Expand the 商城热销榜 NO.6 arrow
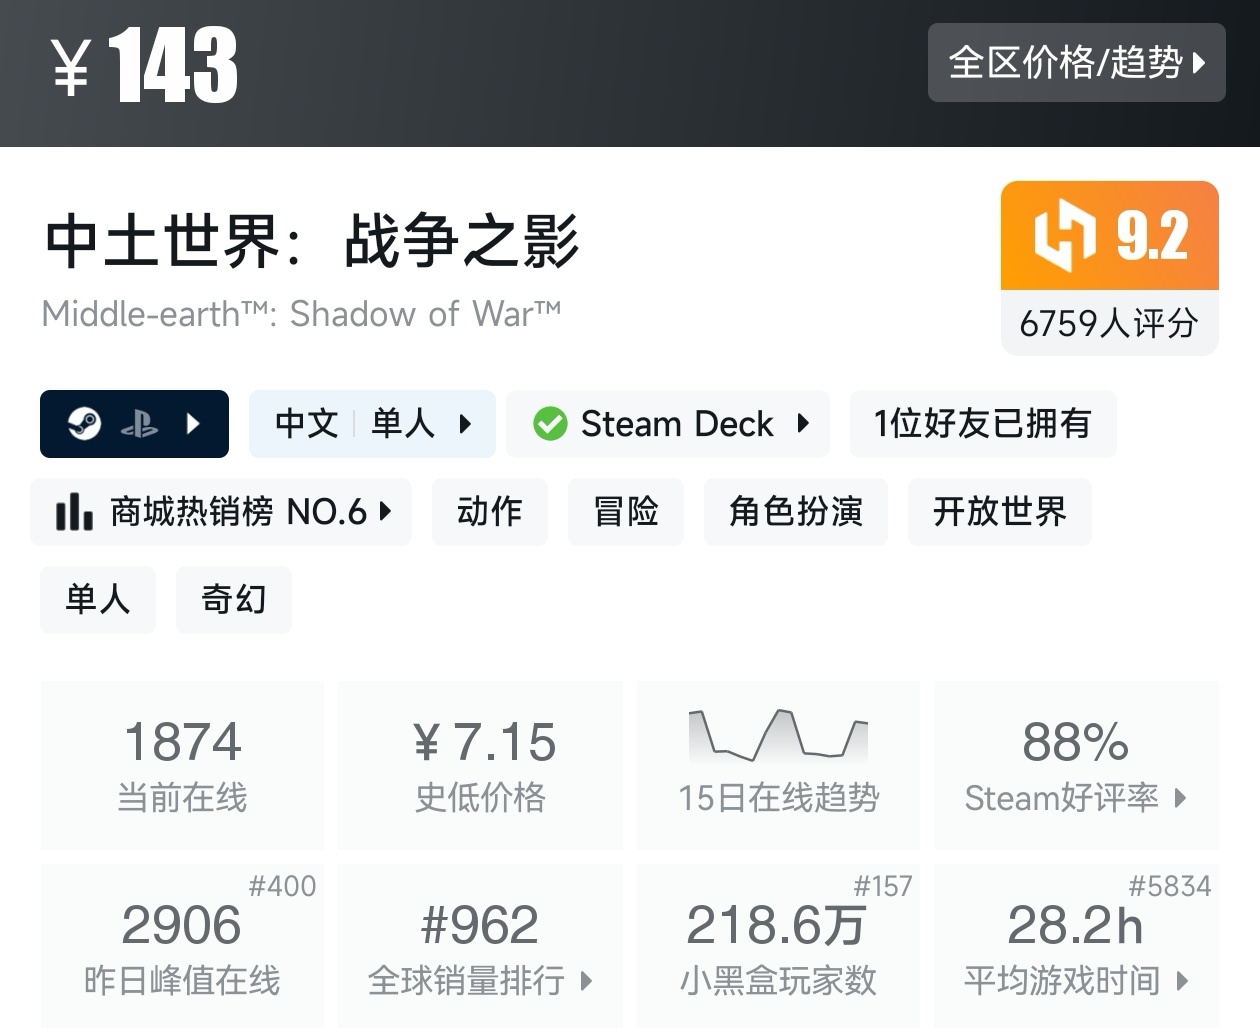This screenshot has height=1028, width=1260. click(385, 512)
